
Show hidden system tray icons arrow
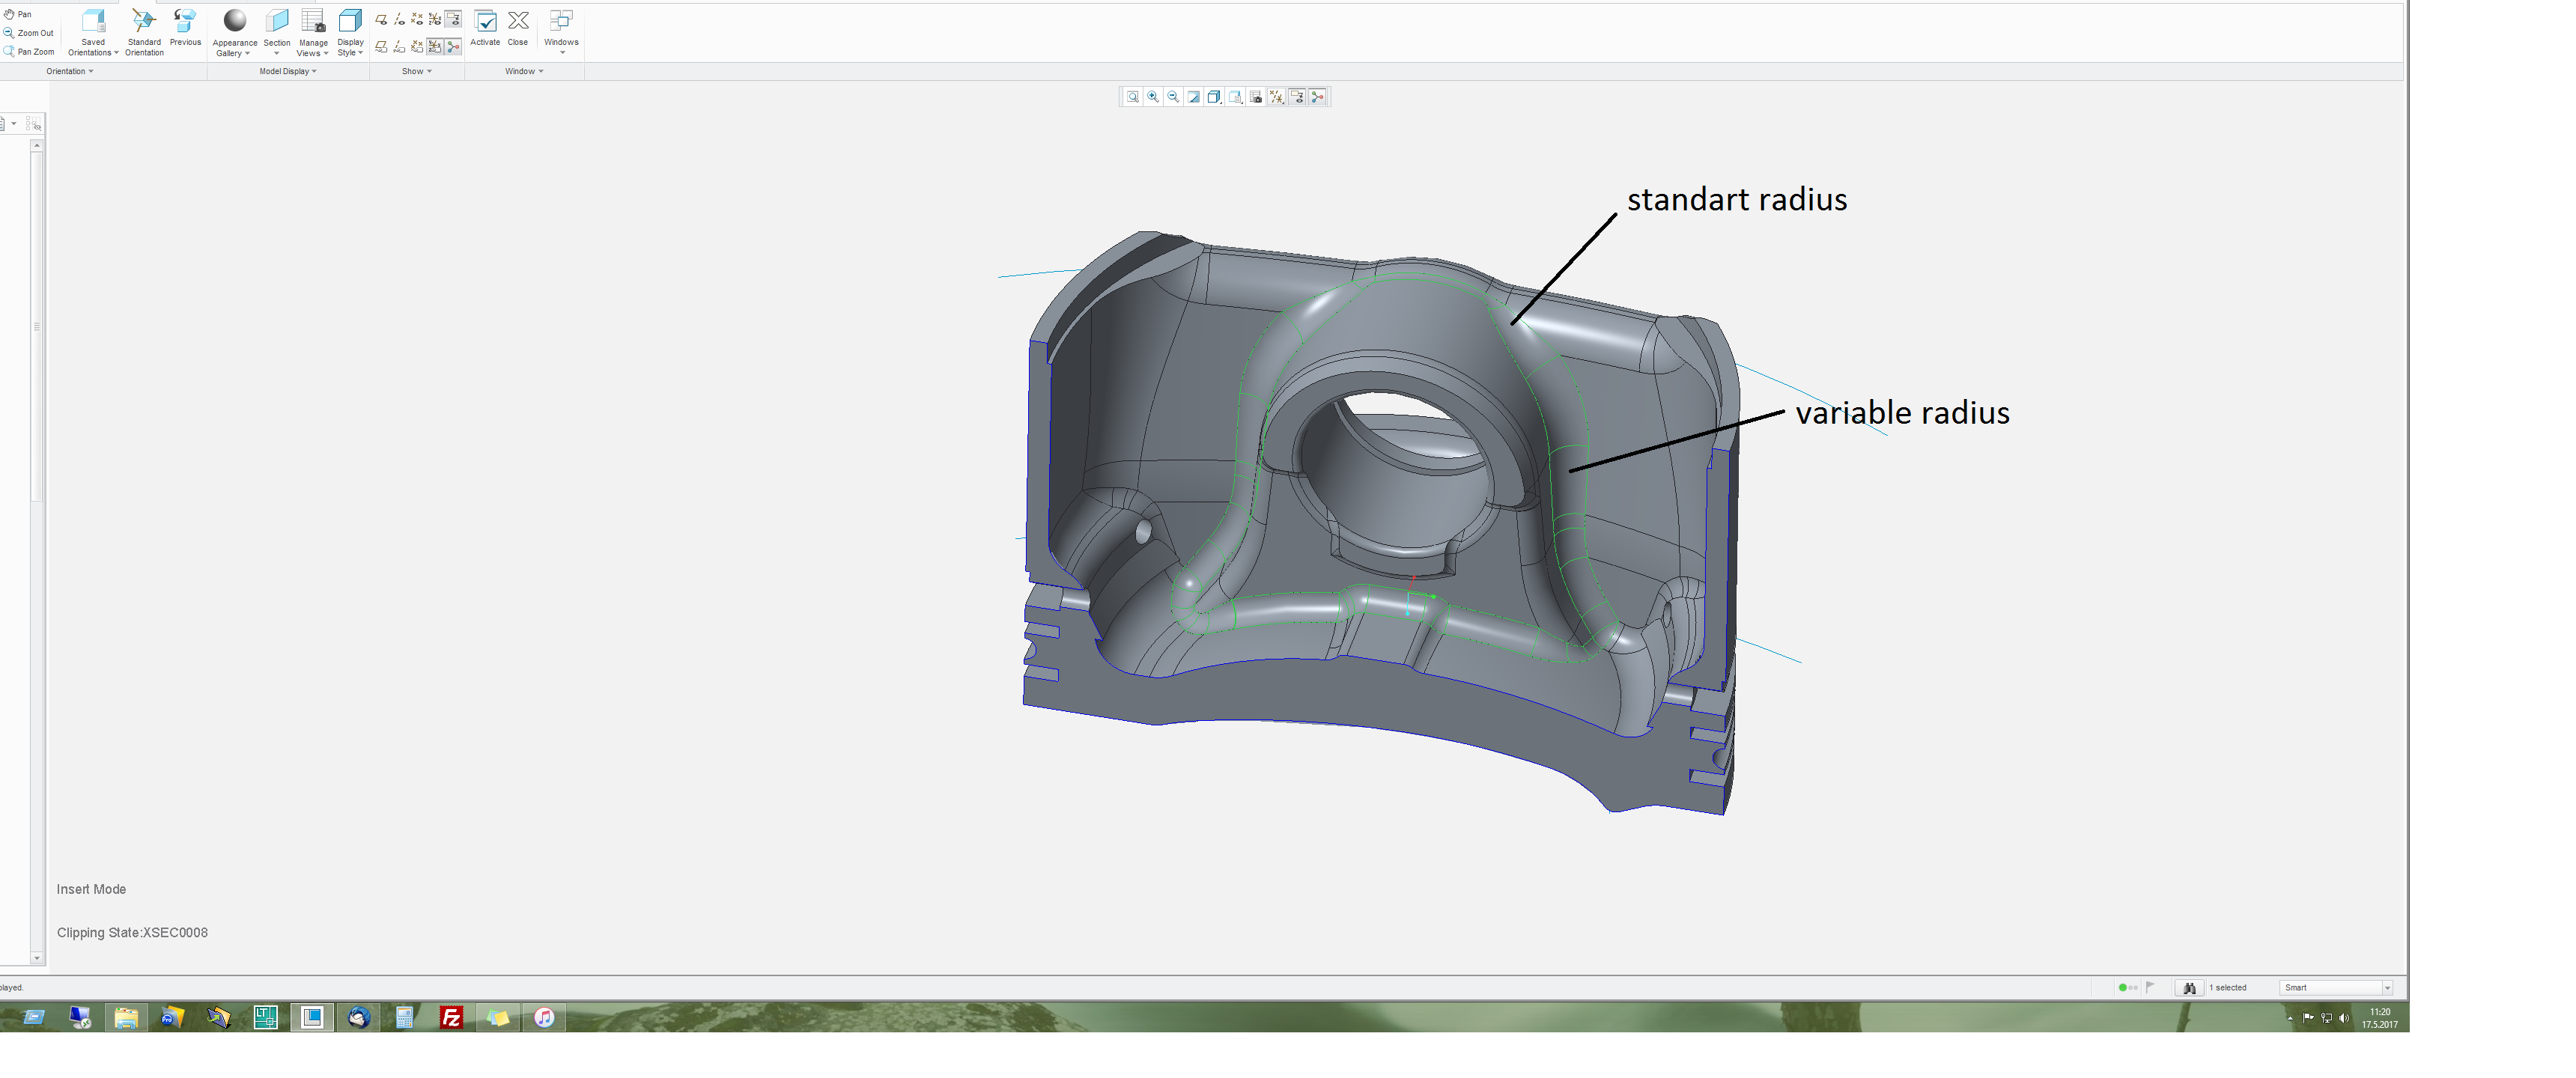(2291, 1019)
